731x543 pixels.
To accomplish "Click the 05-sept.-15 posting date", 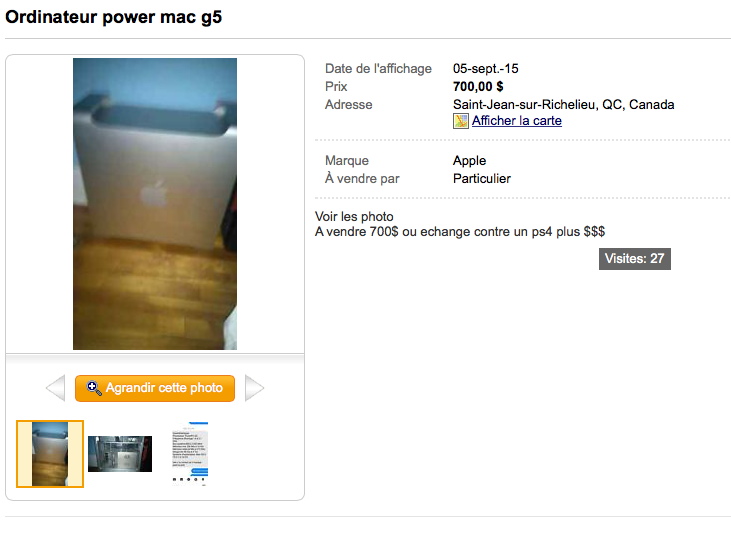I will click(x=485, y=69).
